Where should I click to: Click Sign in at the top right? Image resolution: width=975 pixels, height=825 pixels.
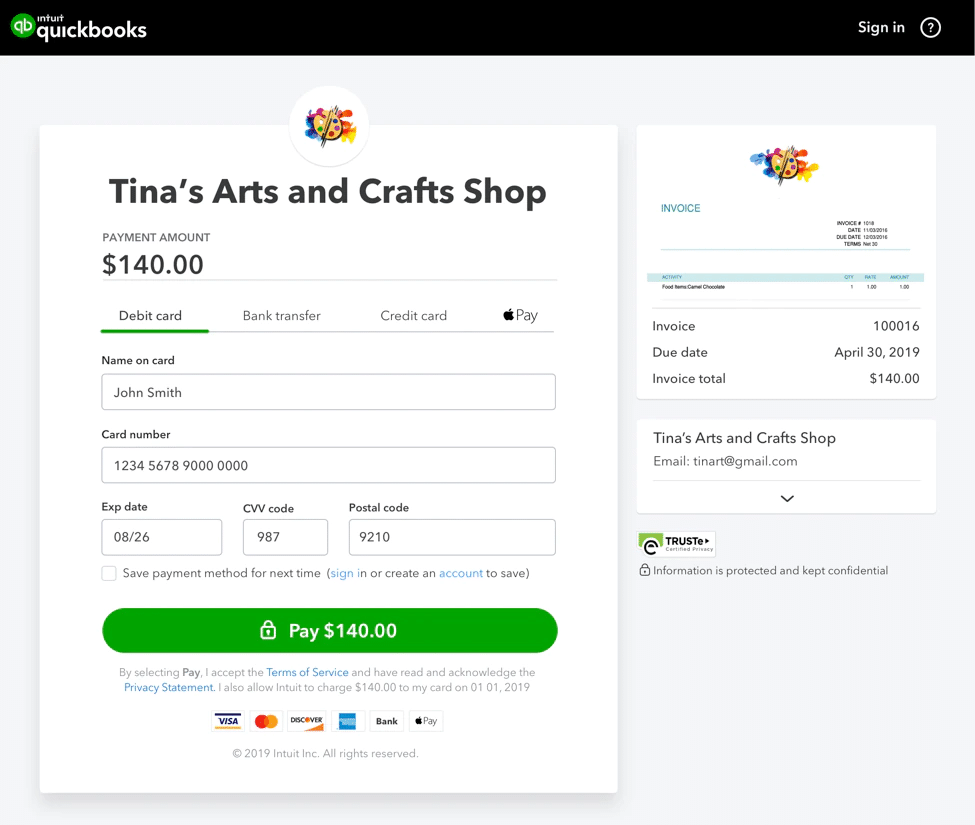(880, 27)
